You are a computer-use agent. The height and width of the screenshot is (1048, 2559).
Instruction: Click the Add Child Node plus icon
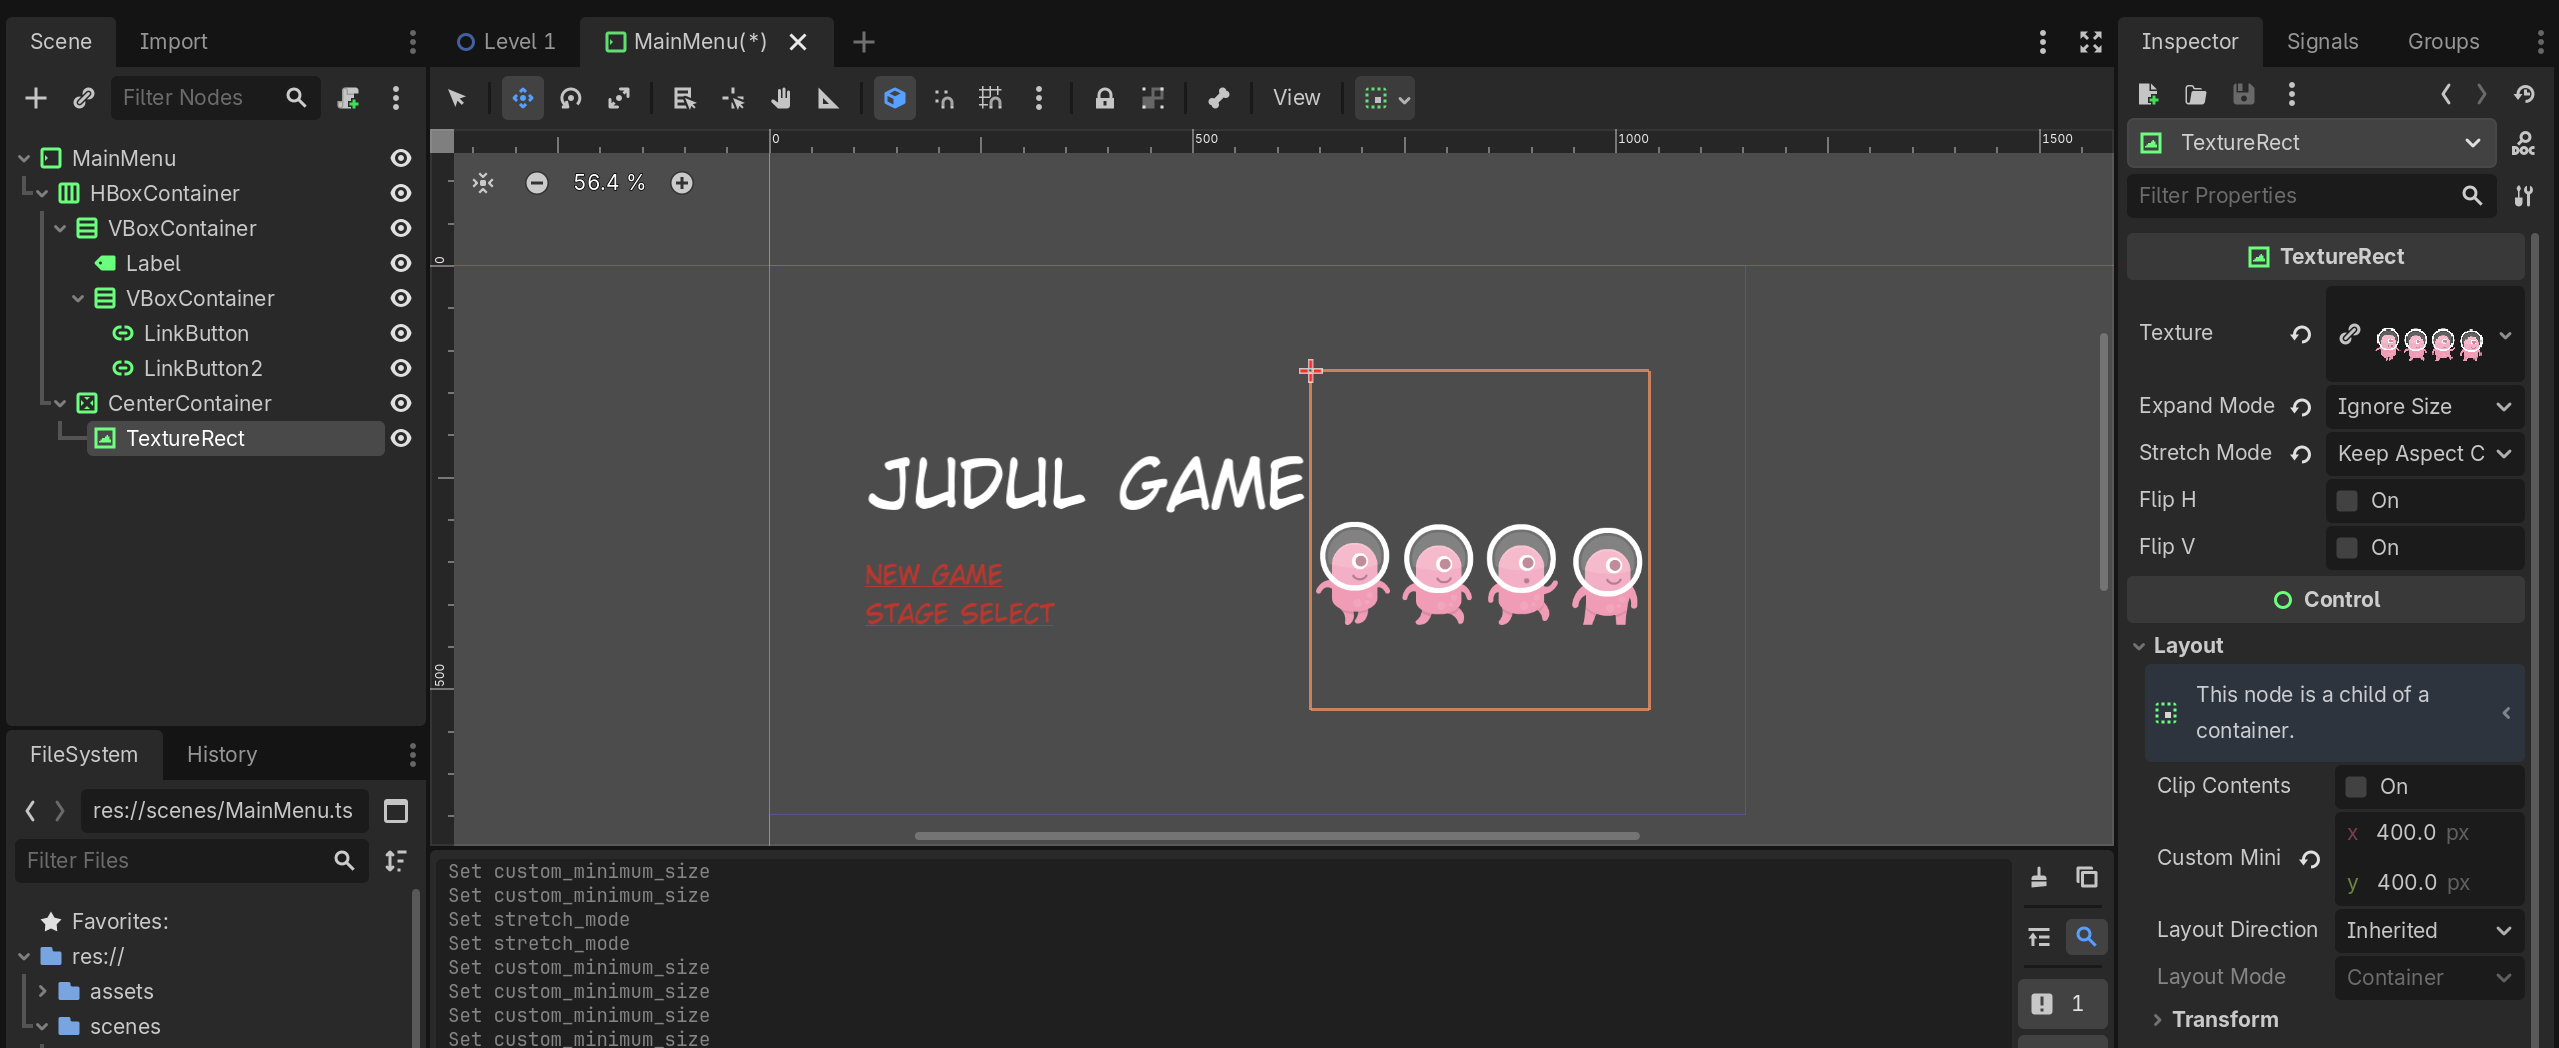pyautogui.click(x=36, y=98)
